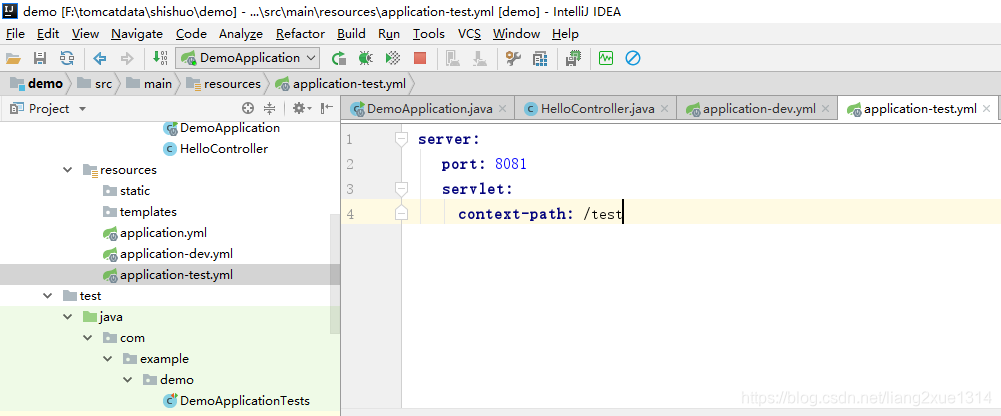This screenshot has width=1001, height=416.
Task: Start debugging with the bug icon
Action: coord(366,59)
